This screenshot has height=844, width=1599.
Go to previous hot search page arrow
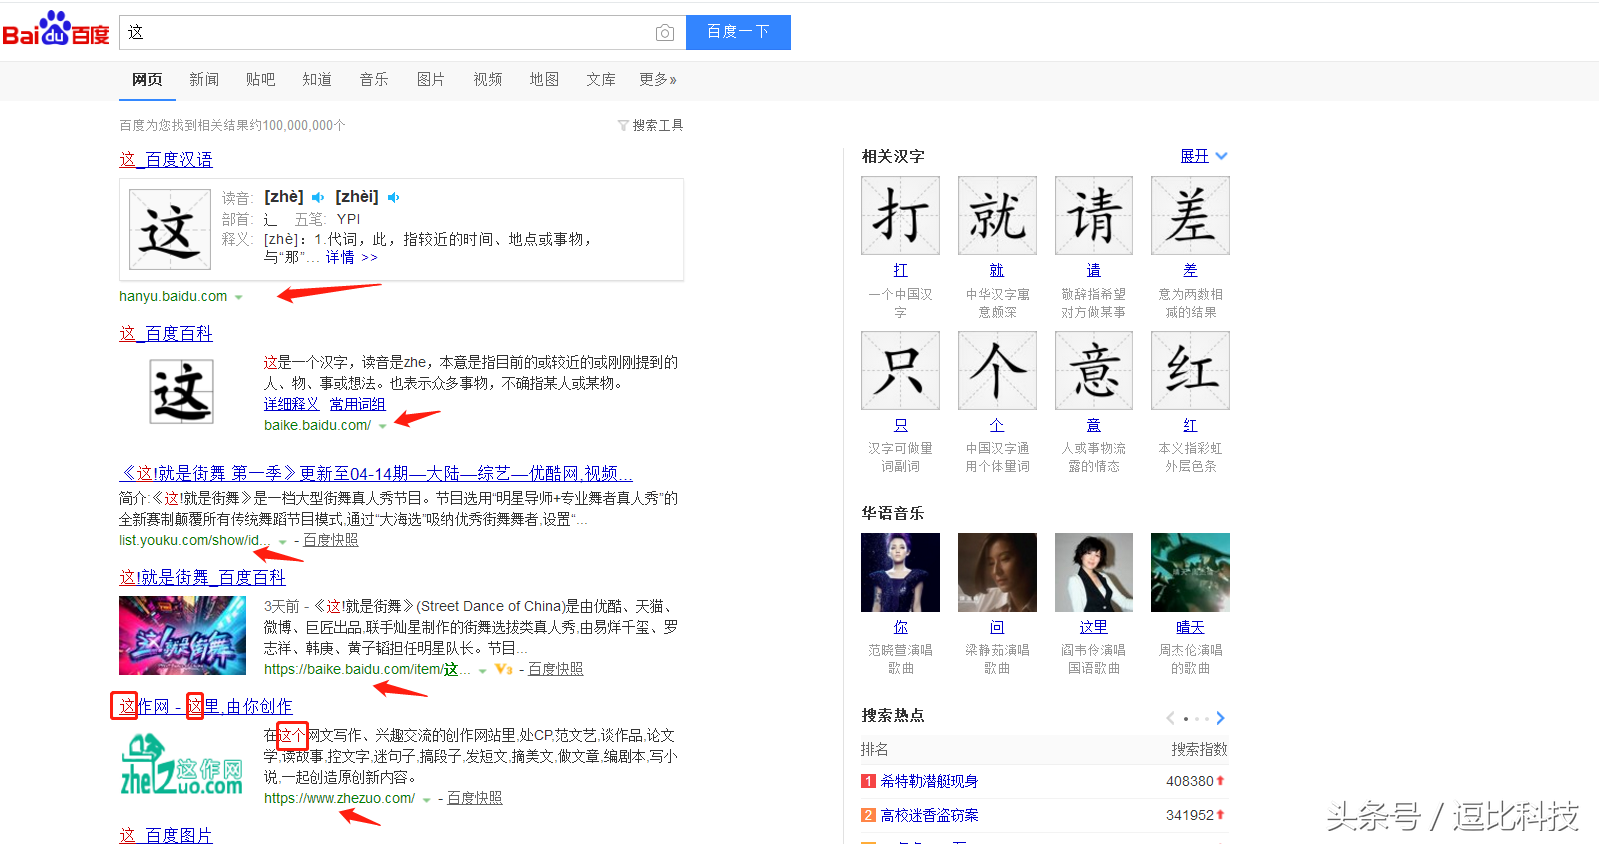coord(1170,718)
